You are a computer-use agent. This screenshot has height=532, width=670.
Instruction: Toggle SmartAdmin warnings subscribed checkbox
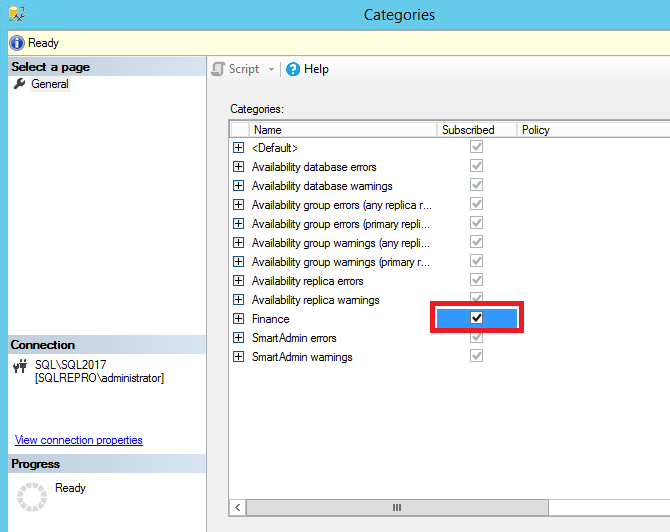coord(477,356)
